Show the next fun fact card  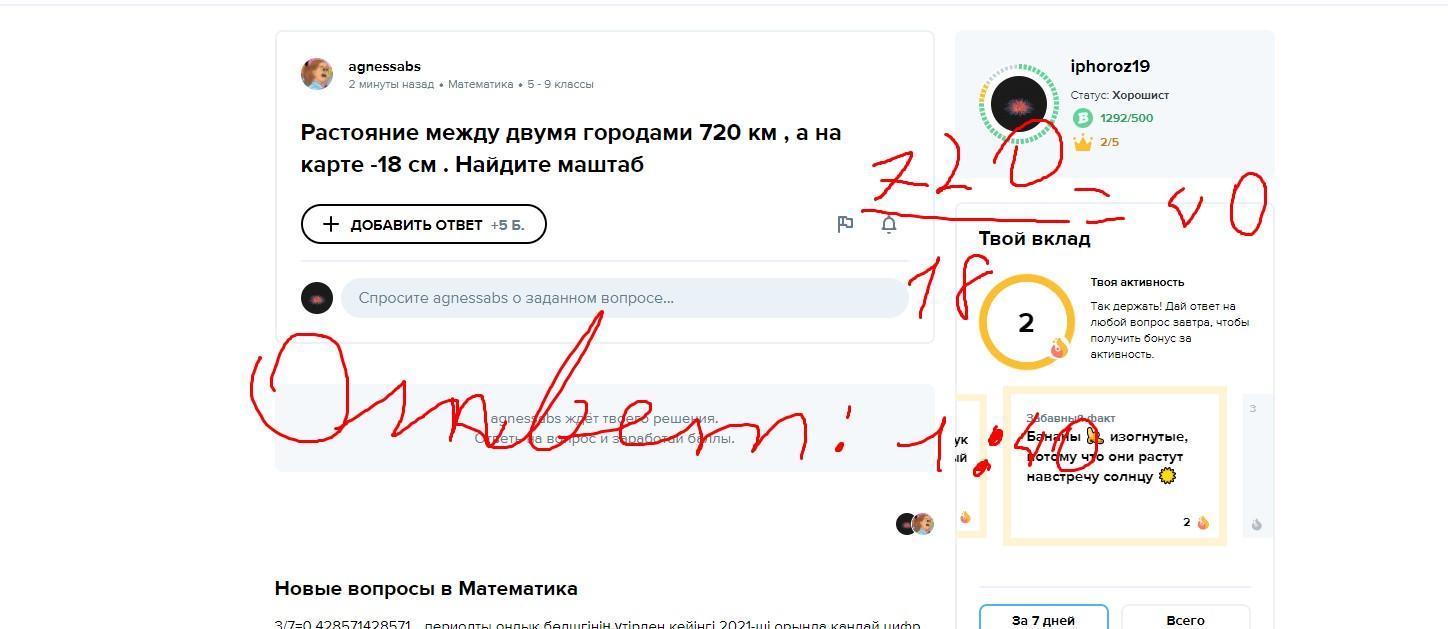click(x=1256, y=467)
